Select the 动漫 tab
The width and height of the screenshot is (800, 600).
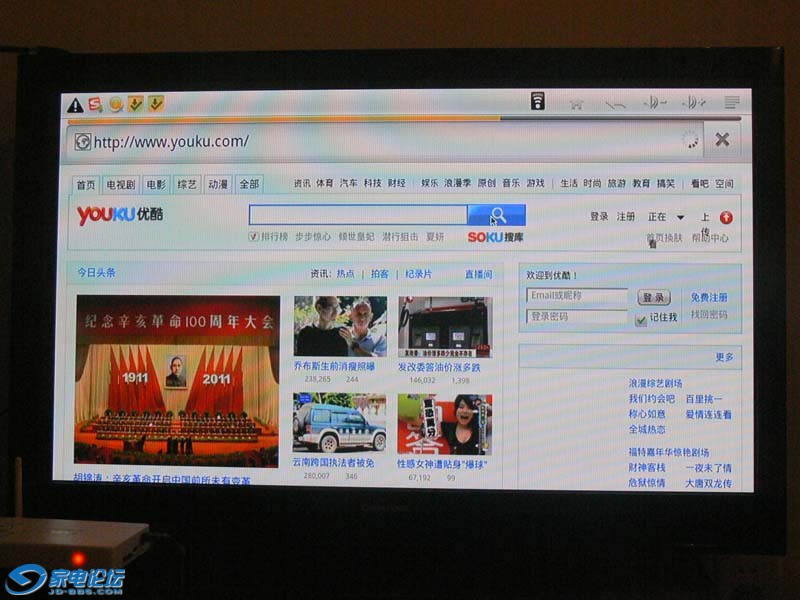pyautogui.click(x=218, y=184)
